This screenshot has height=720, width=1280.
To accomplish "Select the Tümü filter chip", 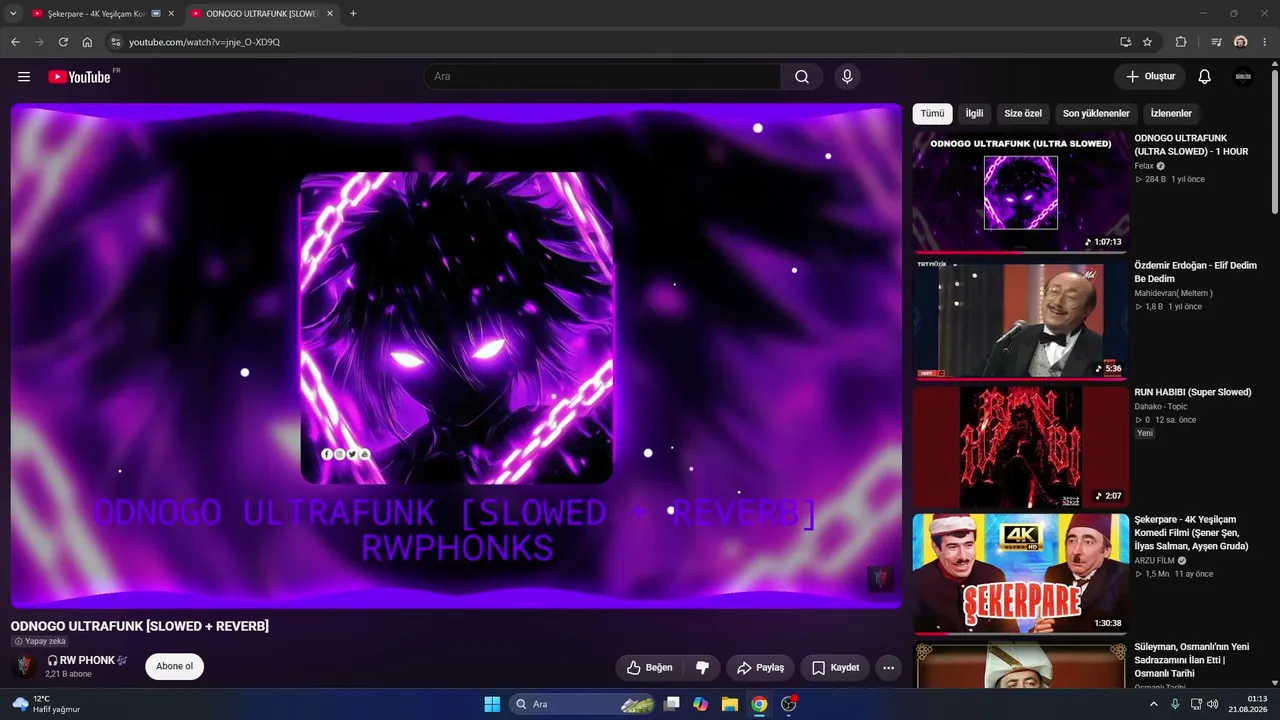I will click(x=932, y=114).
